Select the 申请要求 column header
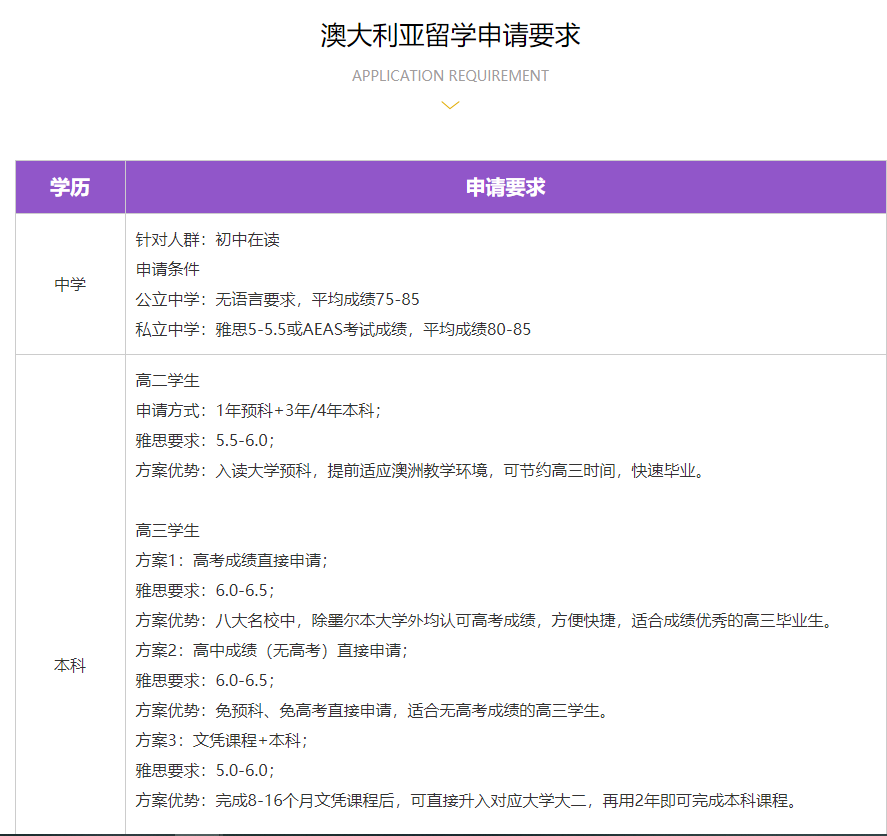Image resolution: width=887 pixels, height=836 pixels. (x=503, y=188)
